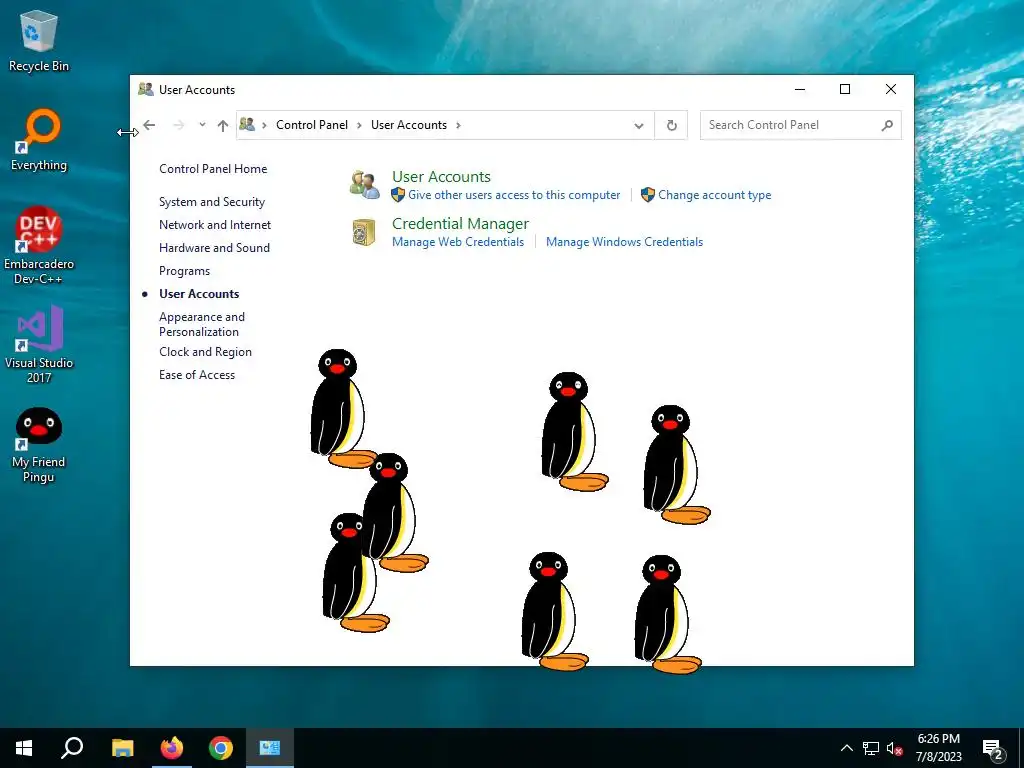Open Clock and Region category
The height and width of the screenshot is (768, 1024).
(205, 352)
